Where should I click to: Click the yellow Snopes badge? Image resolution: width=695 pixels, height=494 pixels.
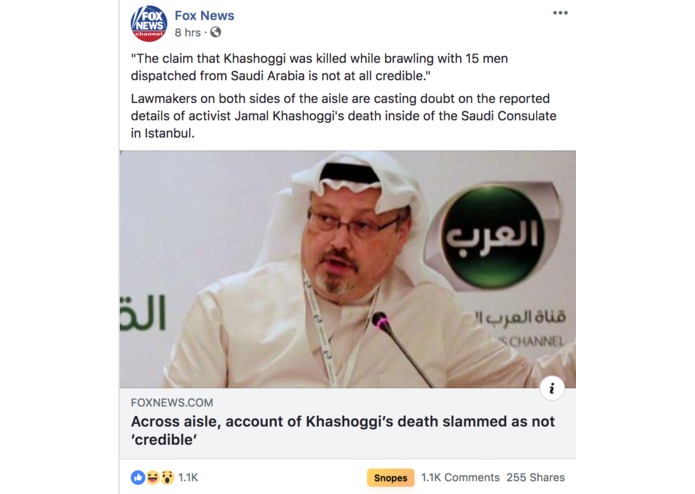390,478
